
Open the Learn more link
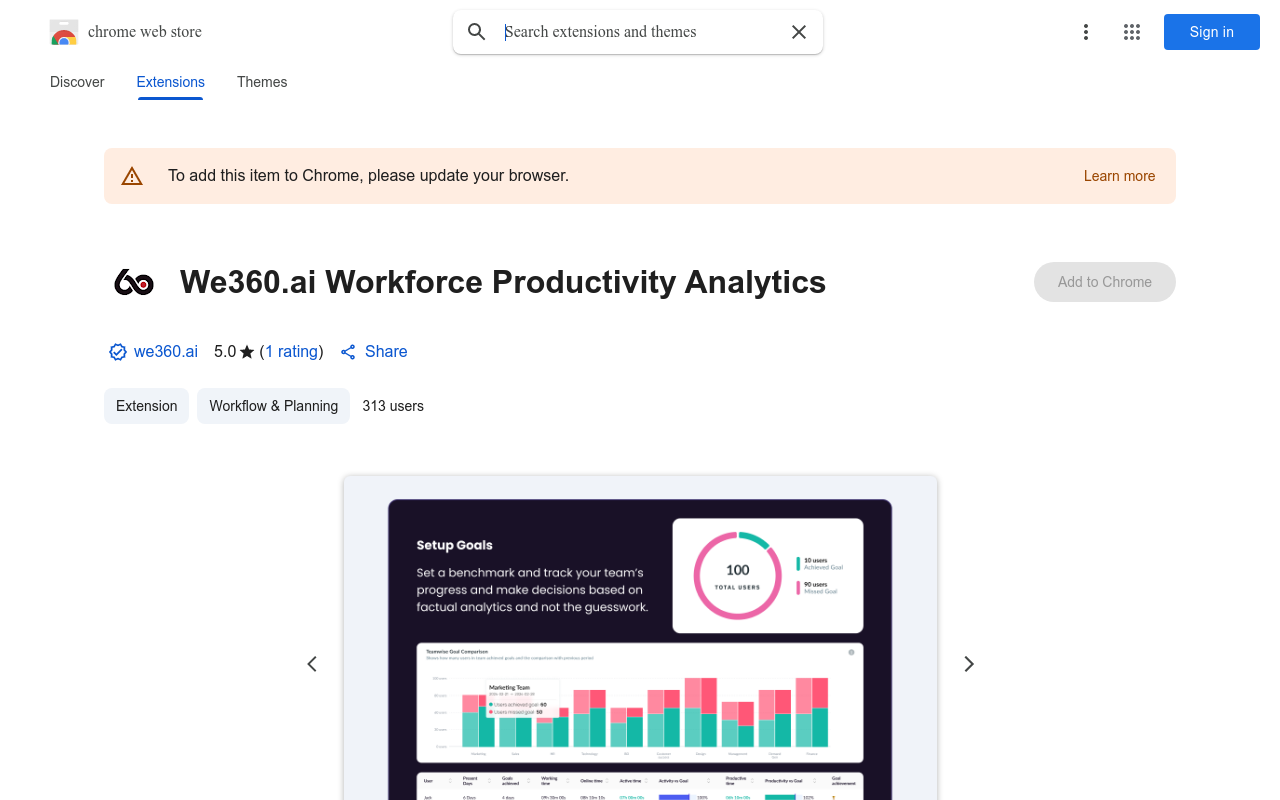[1119, 176]
